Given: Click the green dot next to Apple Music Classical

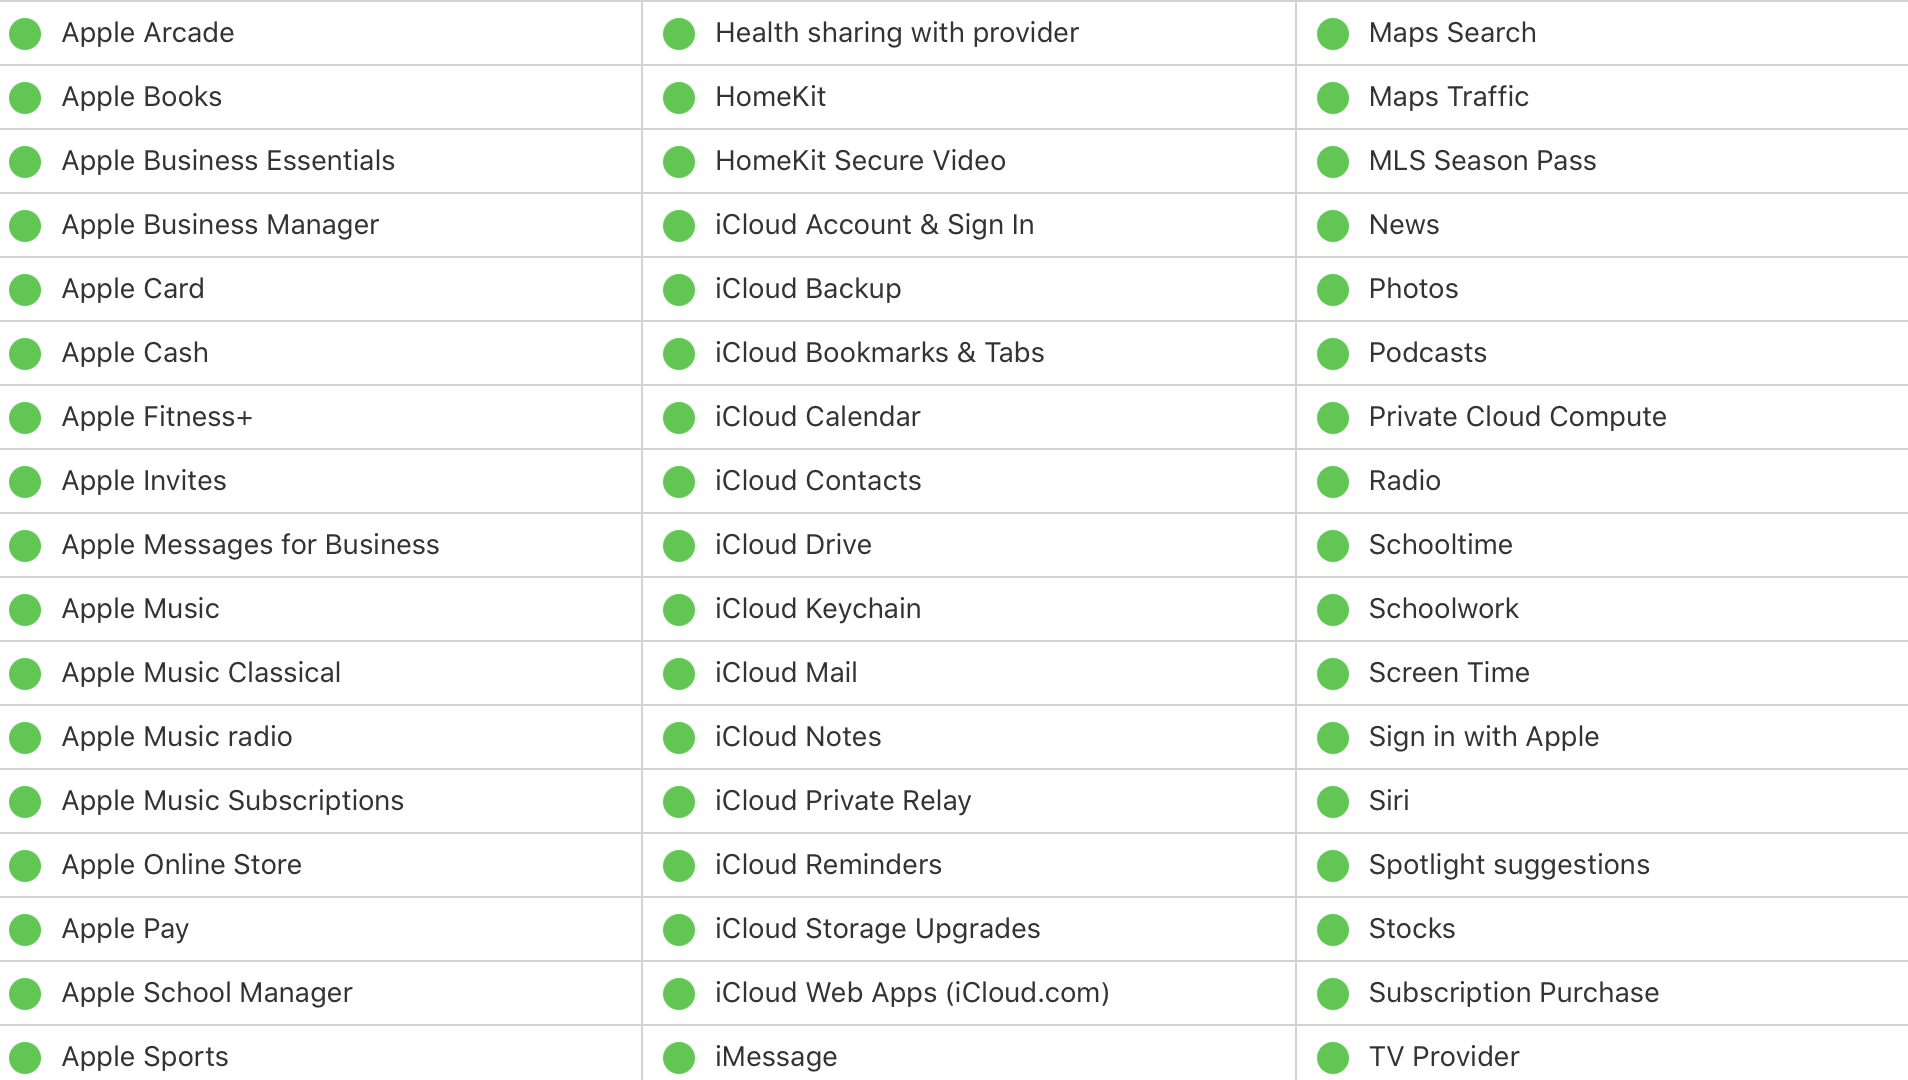Looking at the screenshot, I should [25, 673].
